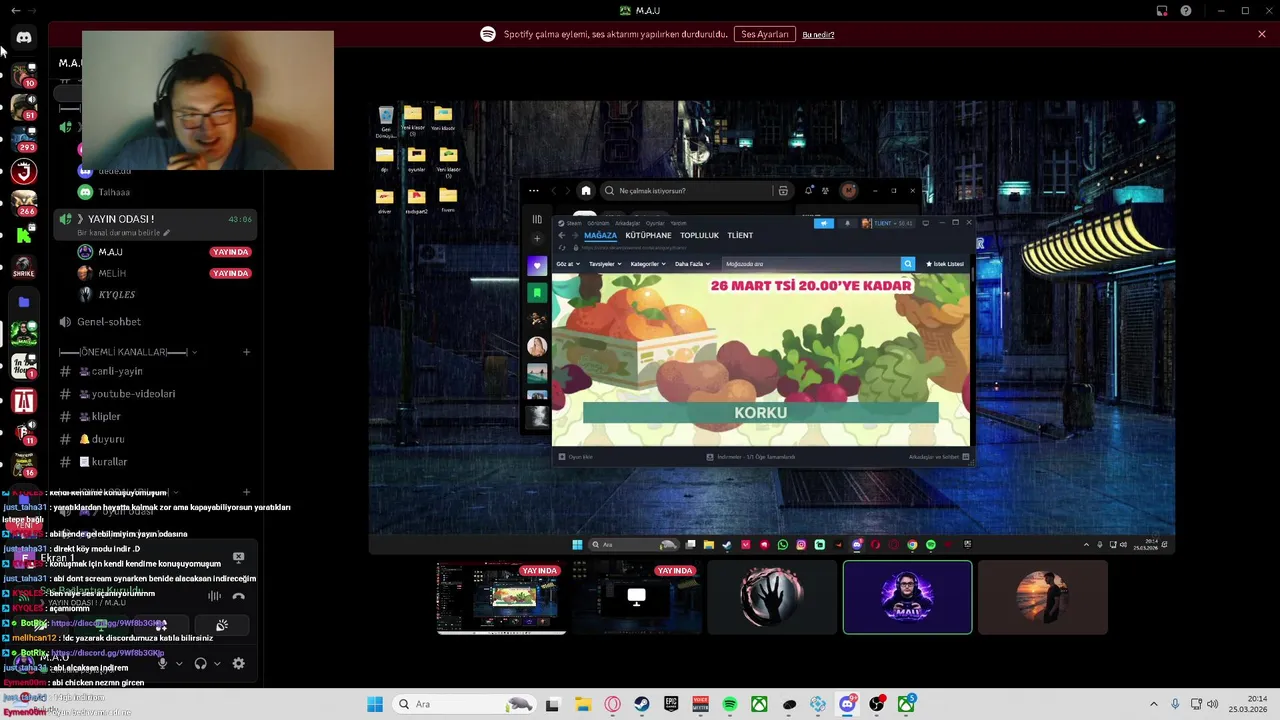Screen dimensions: 1280x720
Task: Watch M.A.U's live stream thumbnail tile
Action: click(501, 598)
